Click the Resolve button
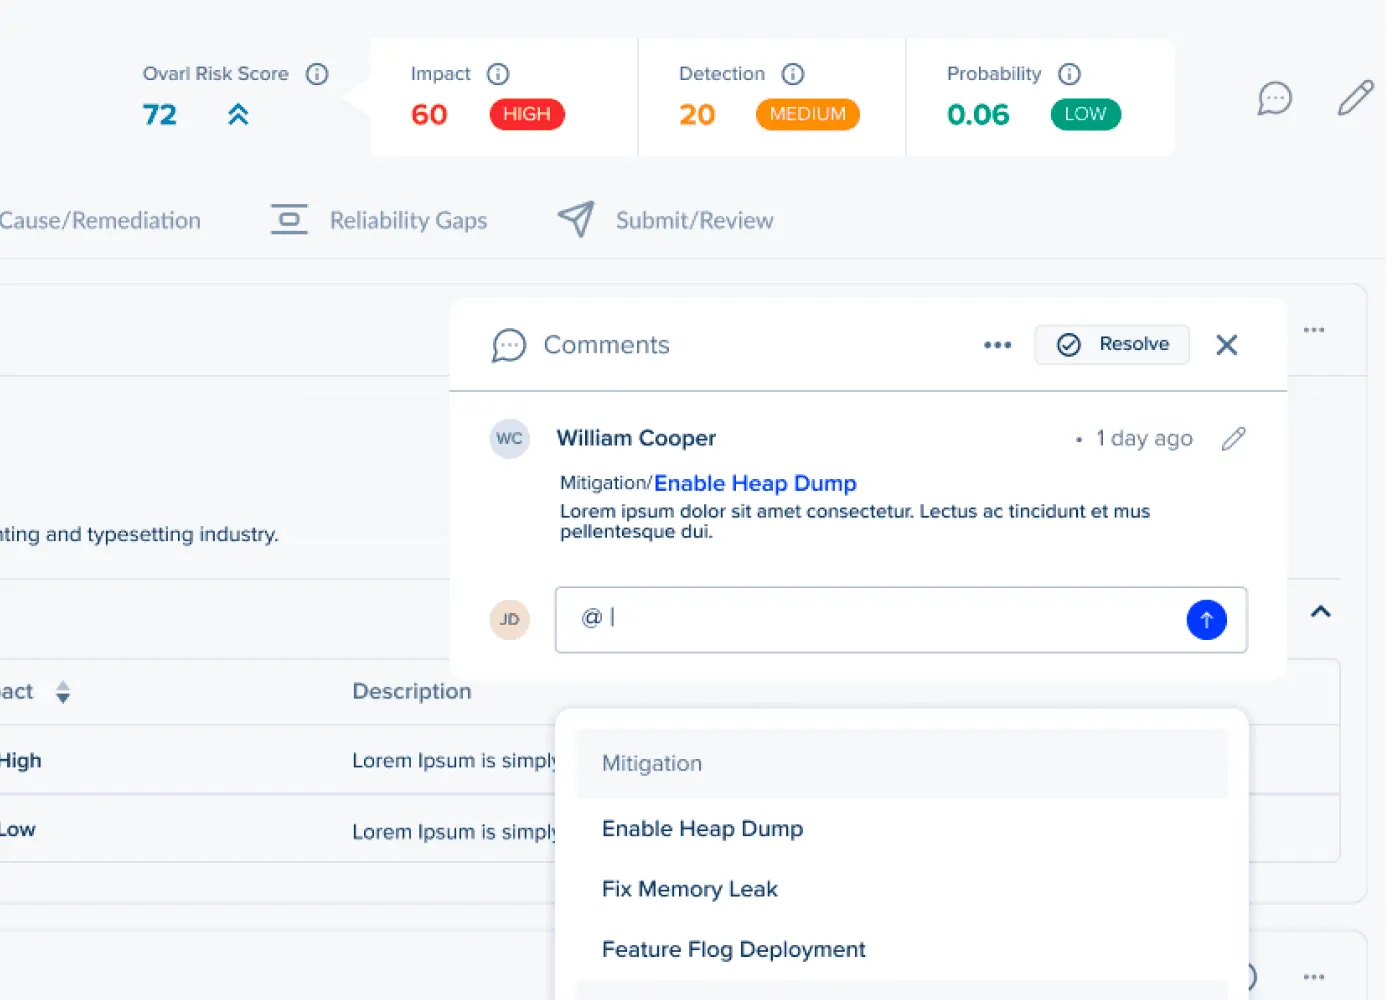The image size is (1388, 1000). tap(1112, 344)
